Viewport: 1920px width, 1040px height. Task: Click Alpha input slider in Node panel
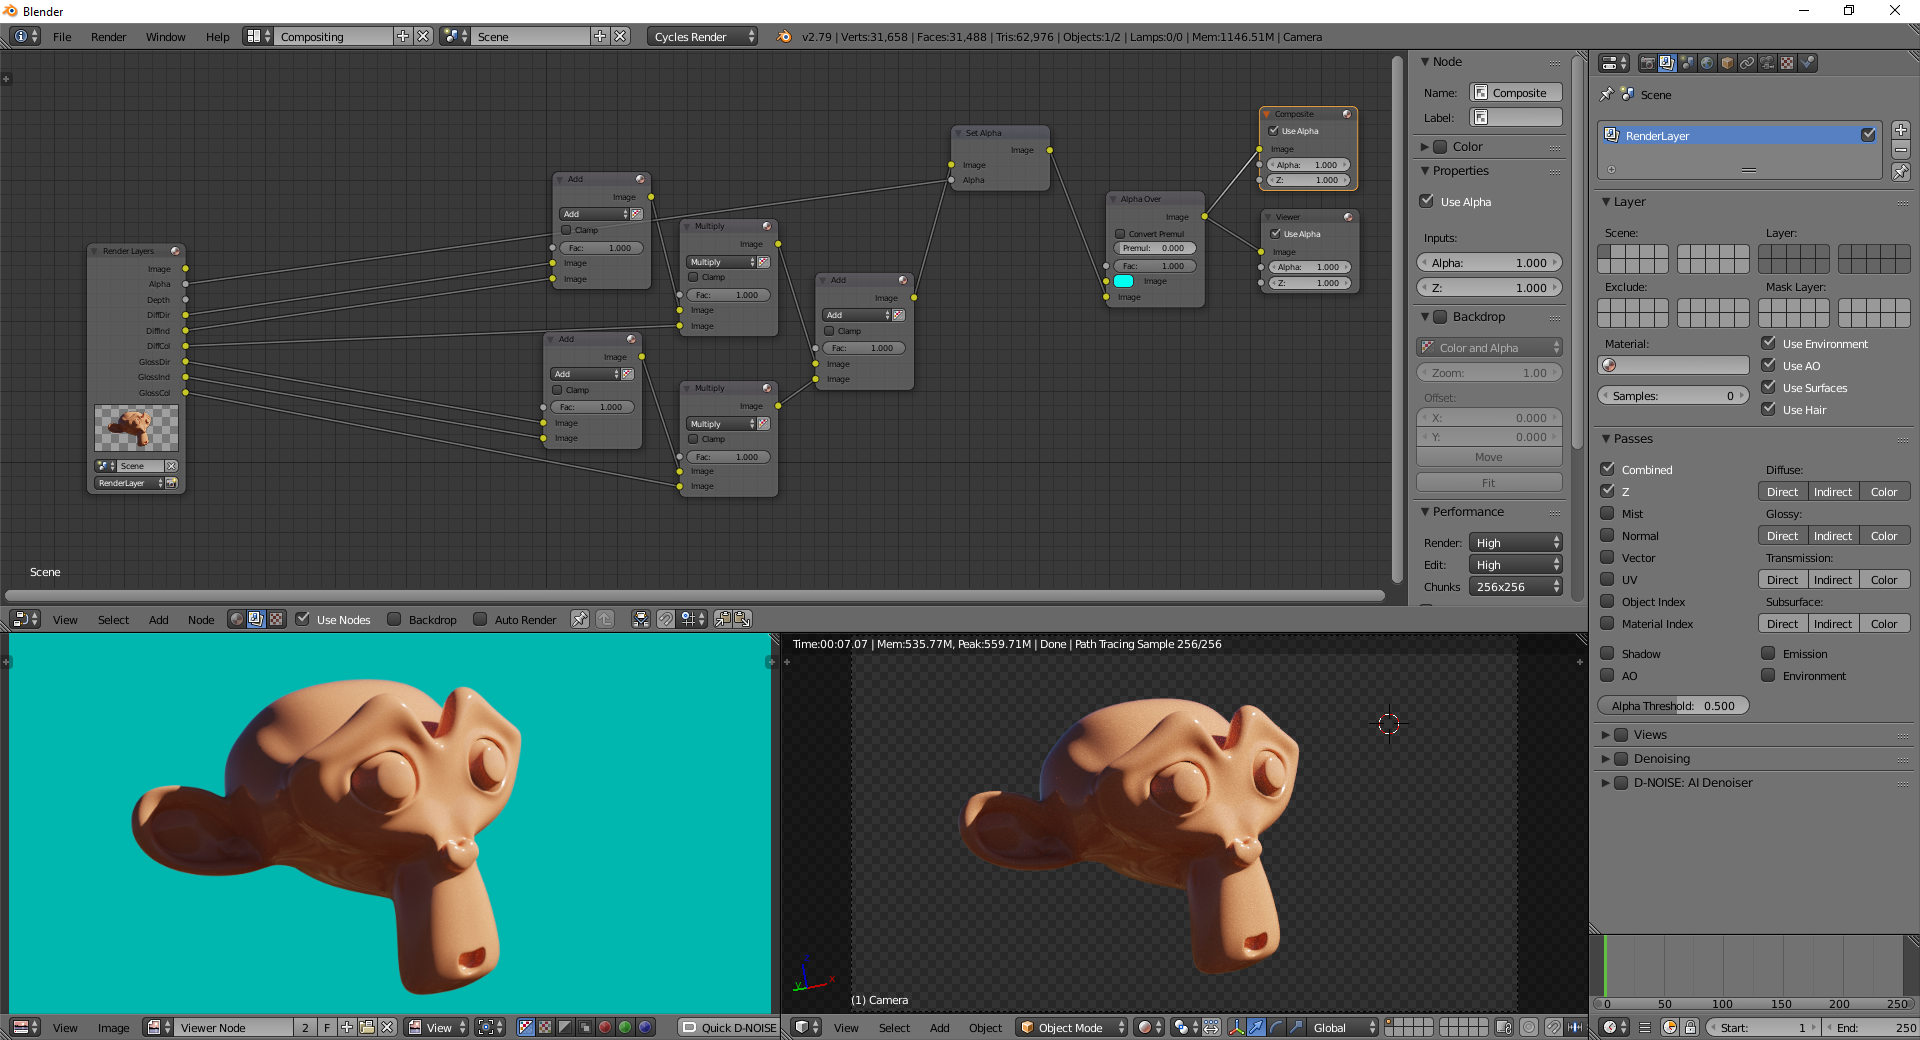point(1489,262)
